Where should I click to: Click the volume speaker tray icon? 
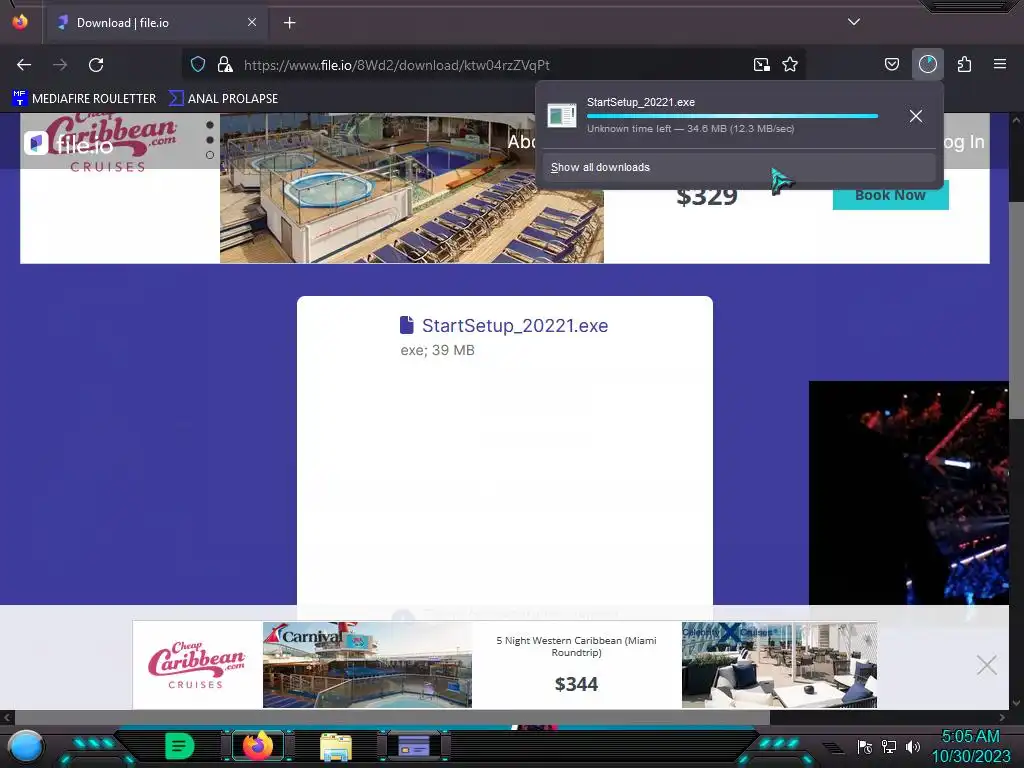[x=913, y=746]
